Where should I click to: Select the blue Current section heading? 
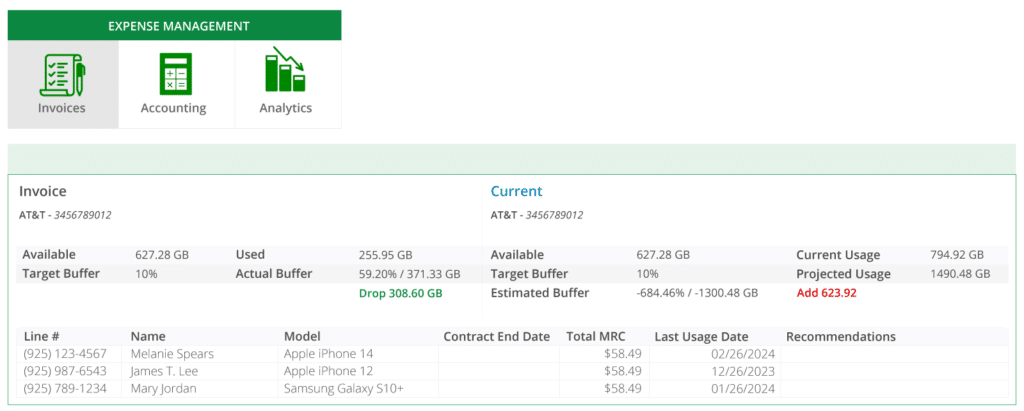pyautogui.click(x=516, y=191)
